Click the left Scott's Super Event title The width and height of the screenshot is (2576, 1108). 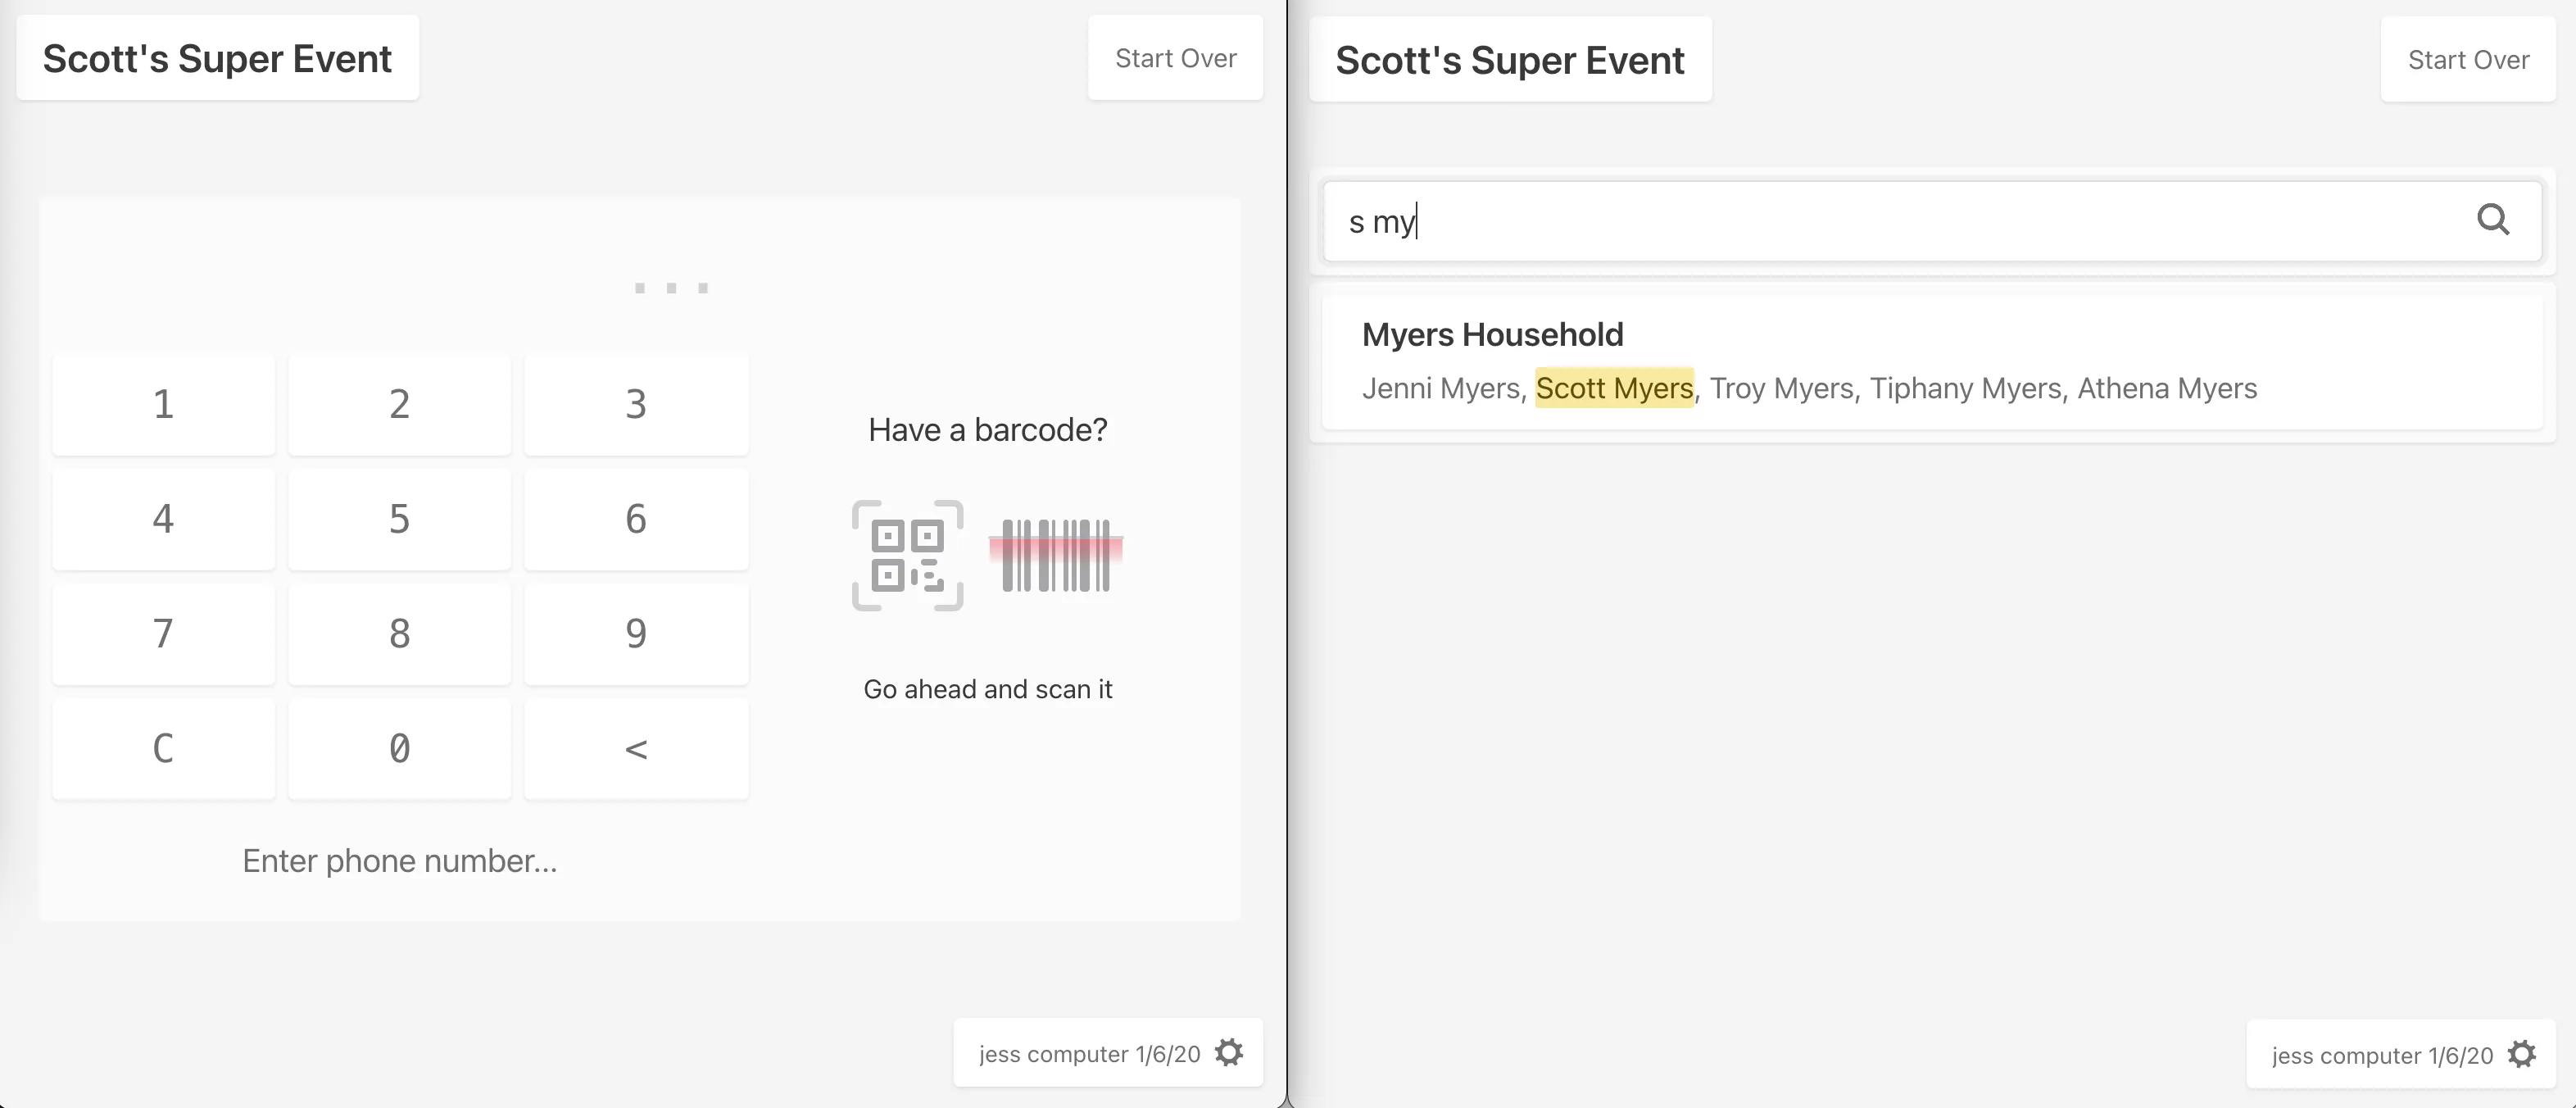pos(217,58)
